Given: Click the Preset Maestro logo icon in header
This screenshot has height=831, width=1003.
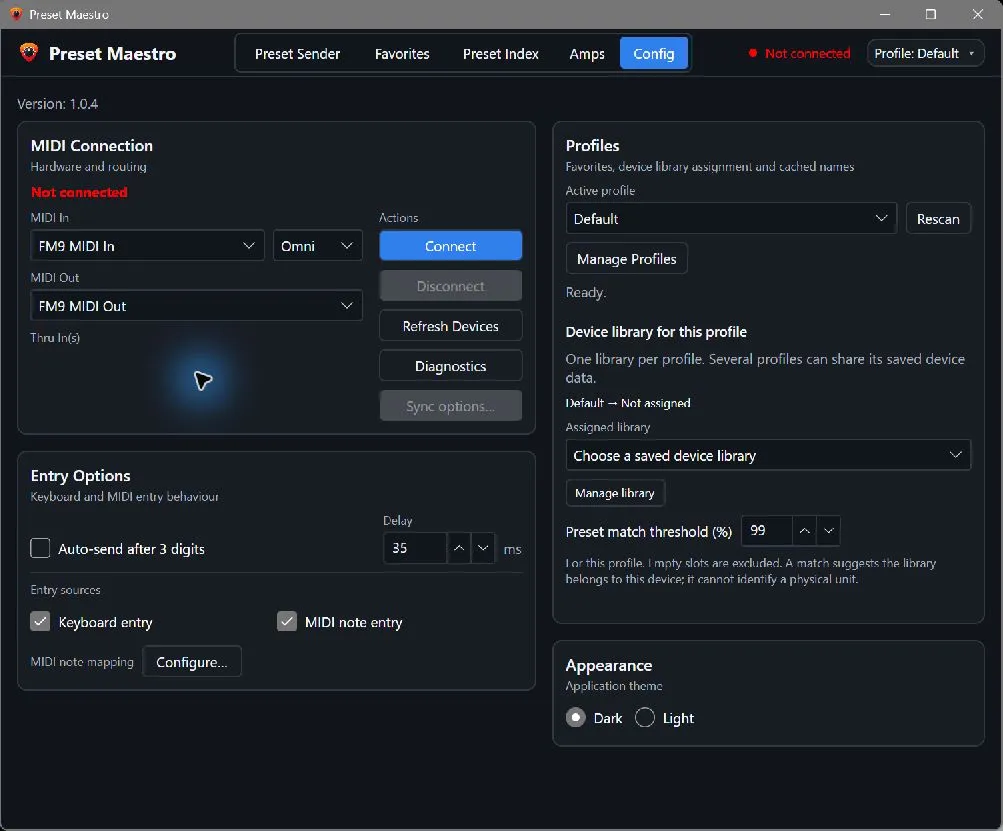Looking at the screenshot, I should click(29, 52).
